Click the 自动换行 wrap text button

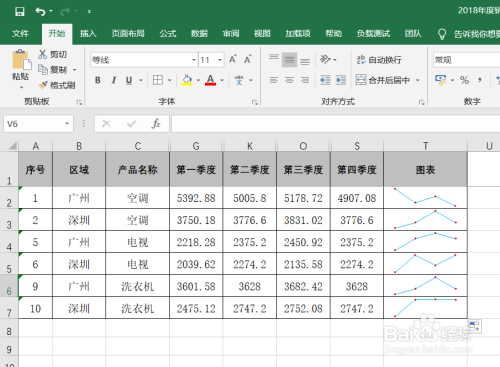point(379,60)
